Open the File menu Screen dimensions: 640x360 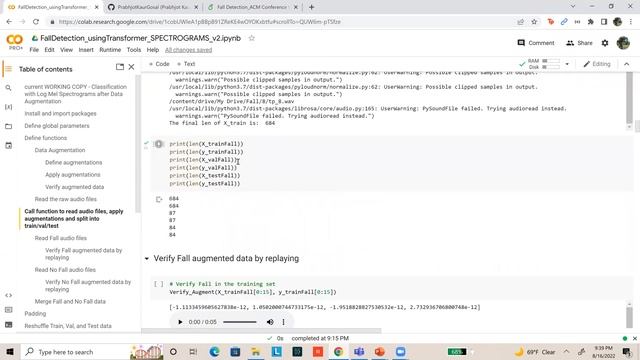34,50
